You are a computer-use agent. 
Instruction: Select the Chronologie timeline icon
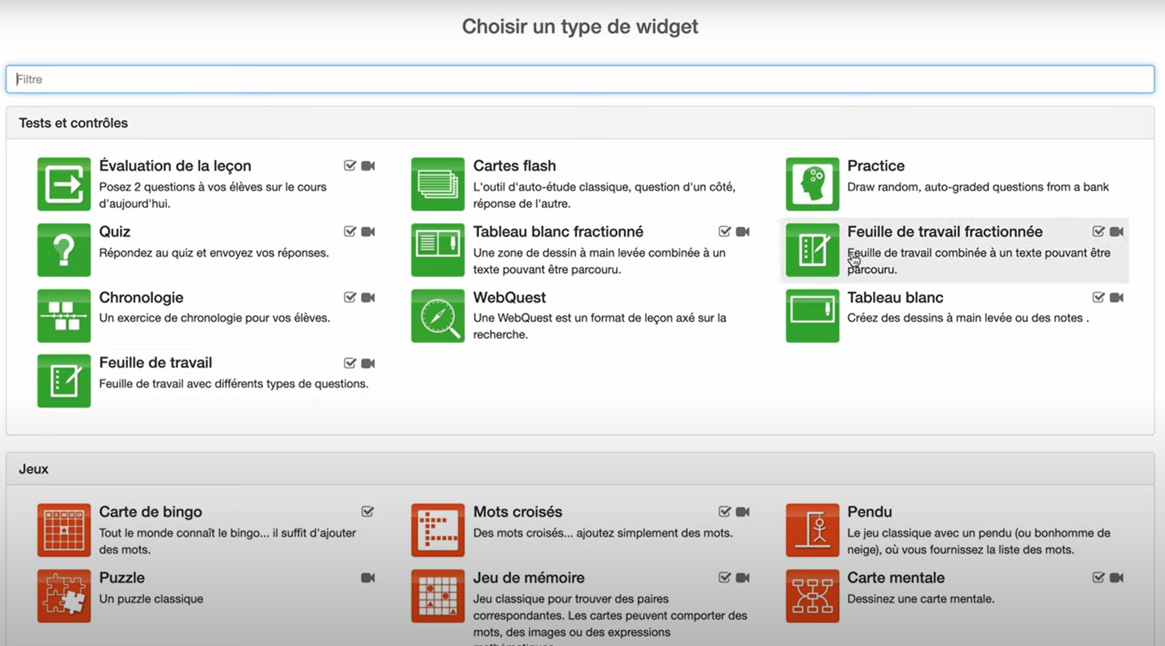[64, 316]
